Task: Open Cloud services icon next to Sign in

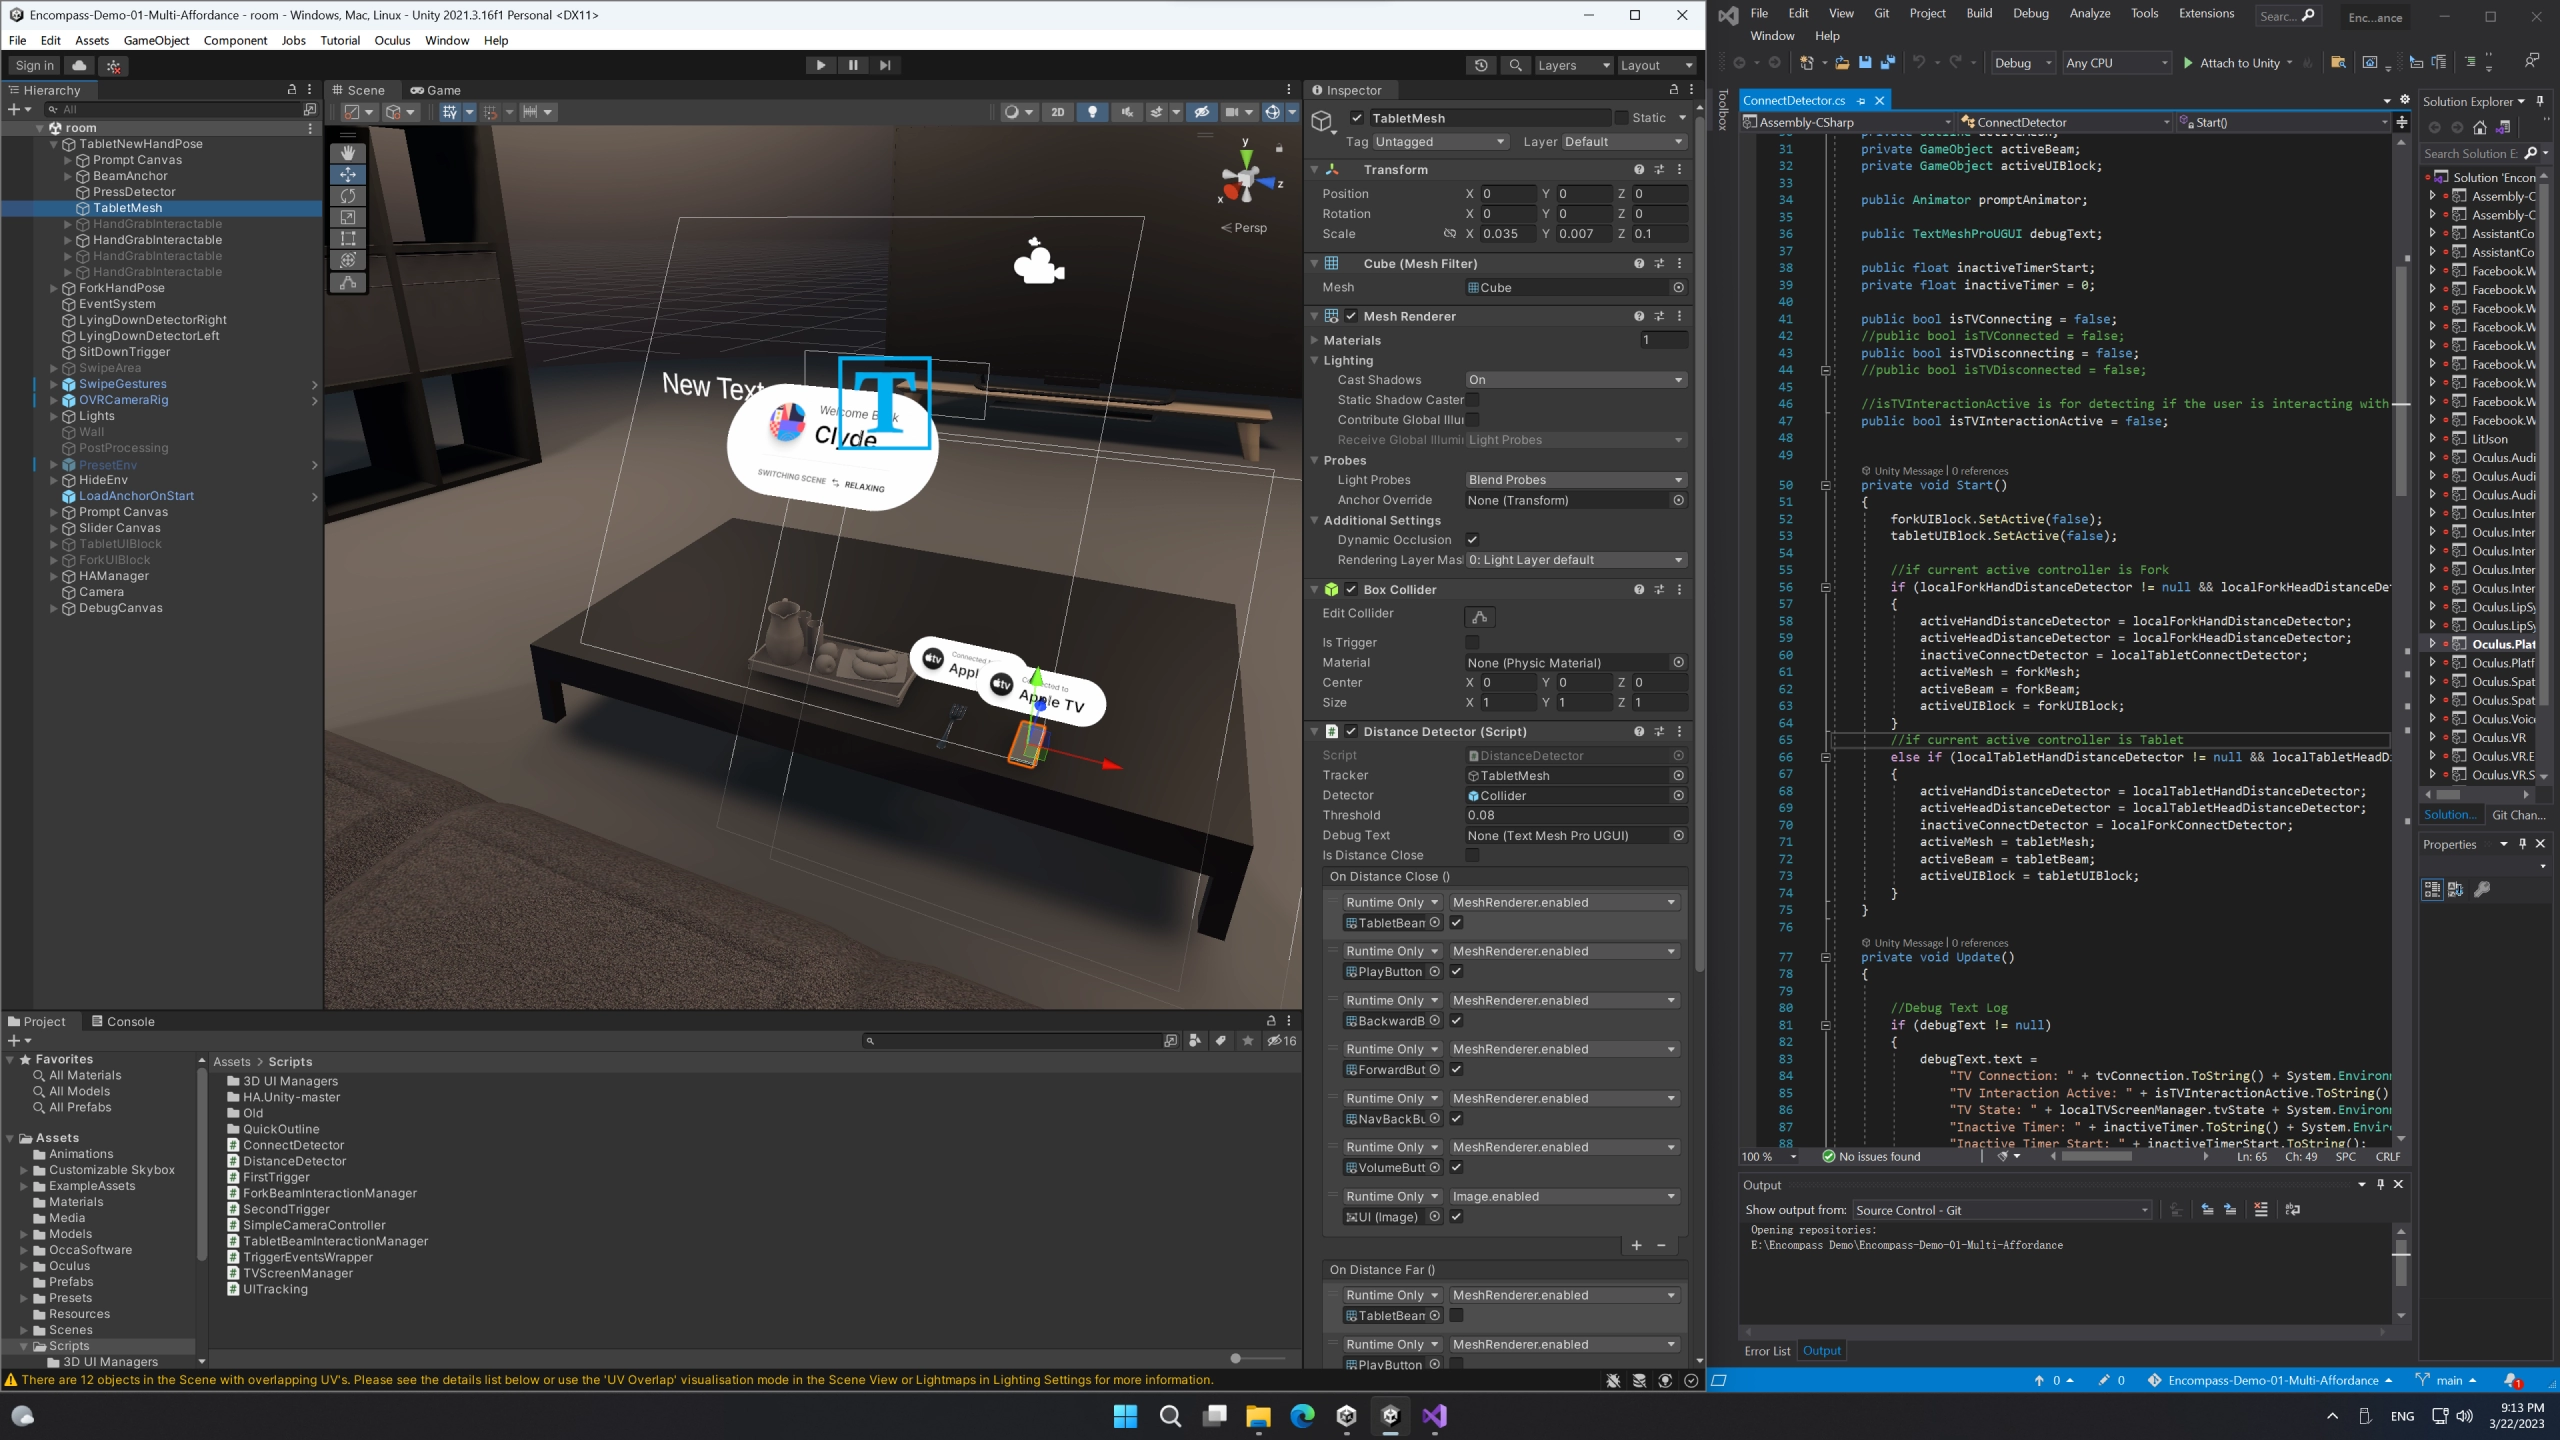Action: pyautogui.click(x=79, y=65)
